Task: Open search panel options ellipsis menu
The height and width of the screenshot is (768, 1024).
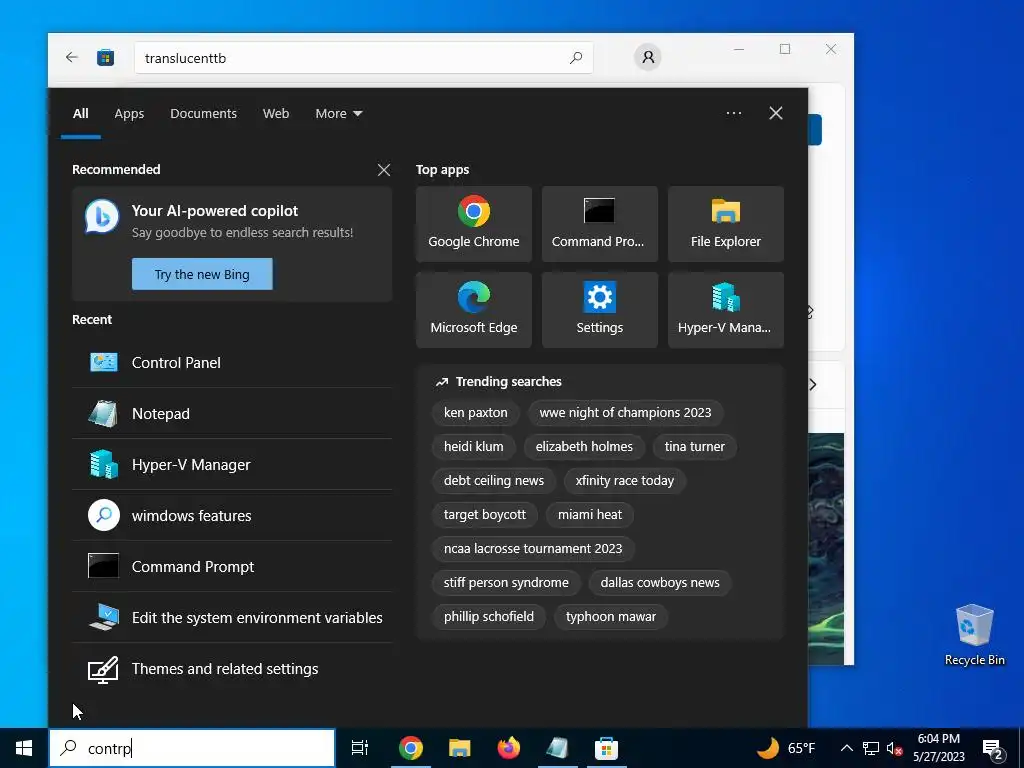Action: coord(733,113)
